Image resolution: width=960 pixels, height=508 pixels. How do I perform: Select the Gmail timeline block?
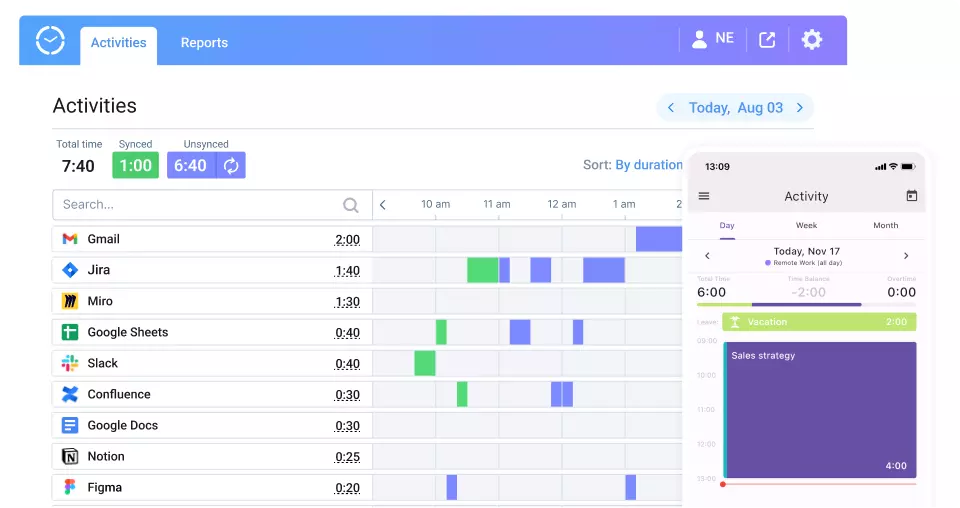click(x=659, y=239)
